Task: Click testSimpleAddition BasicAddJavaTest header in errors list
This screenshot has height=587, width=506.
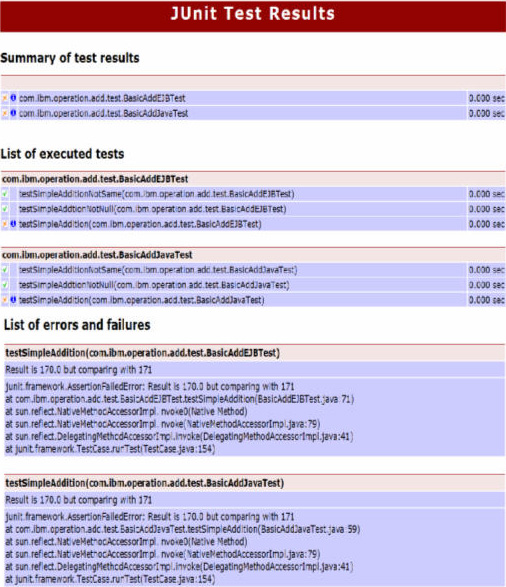Action: point(254,483)
